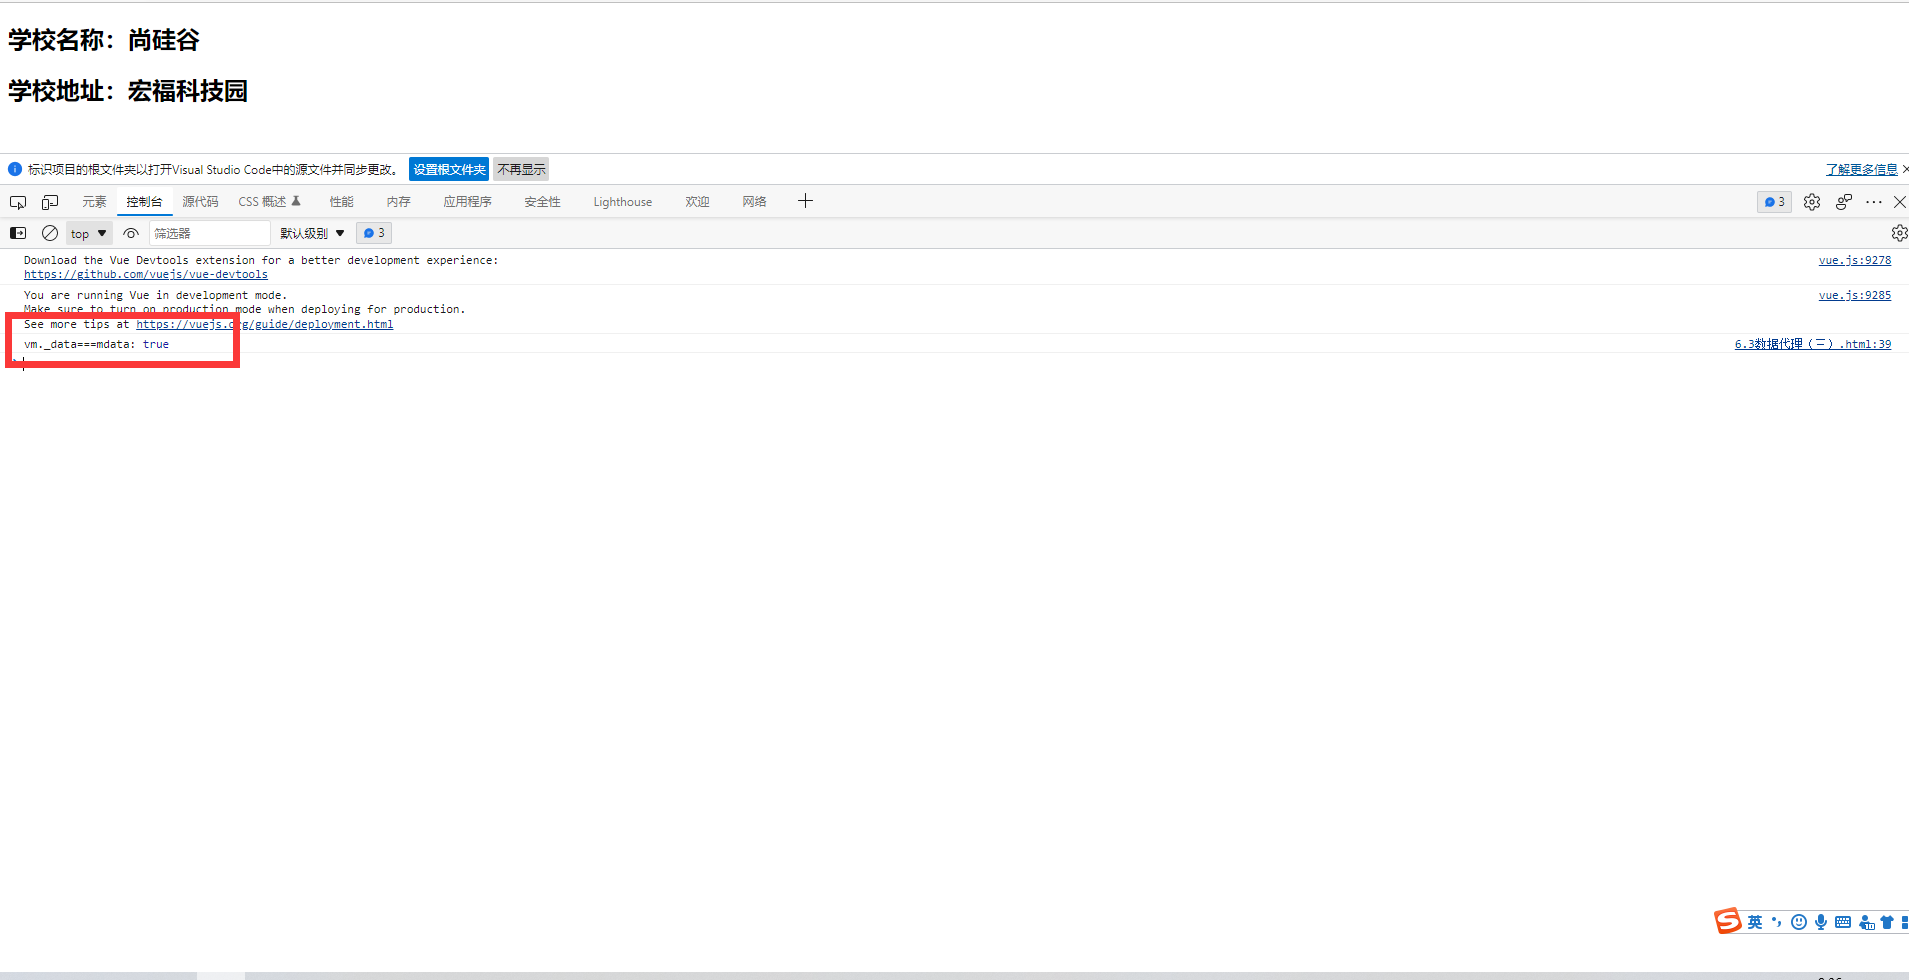Click inside the 筛选器 filter field
The height and width of the screenshot is (980, 1909).
210,232
